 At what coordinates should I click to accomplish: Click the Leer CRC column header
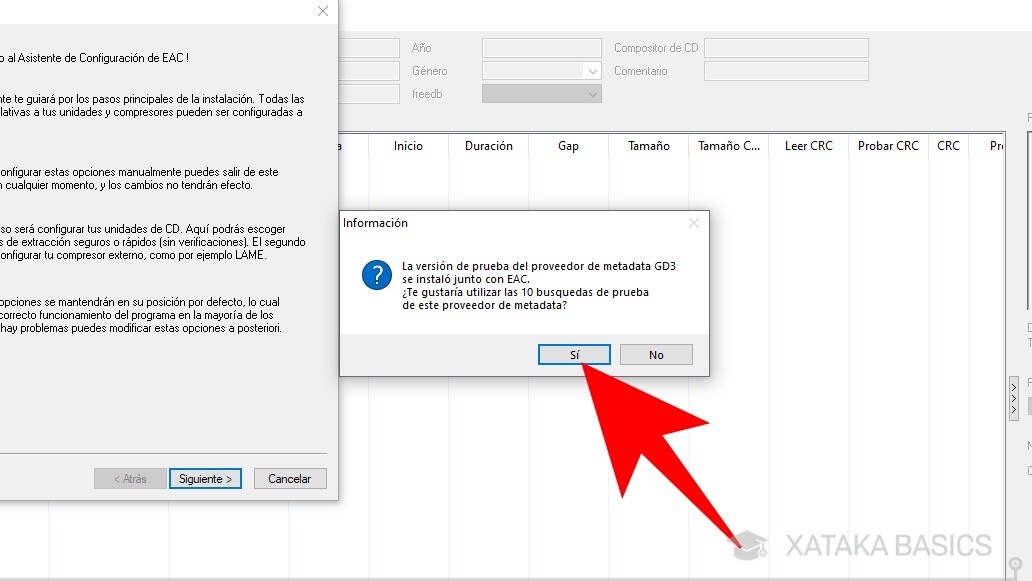point(807,145)
